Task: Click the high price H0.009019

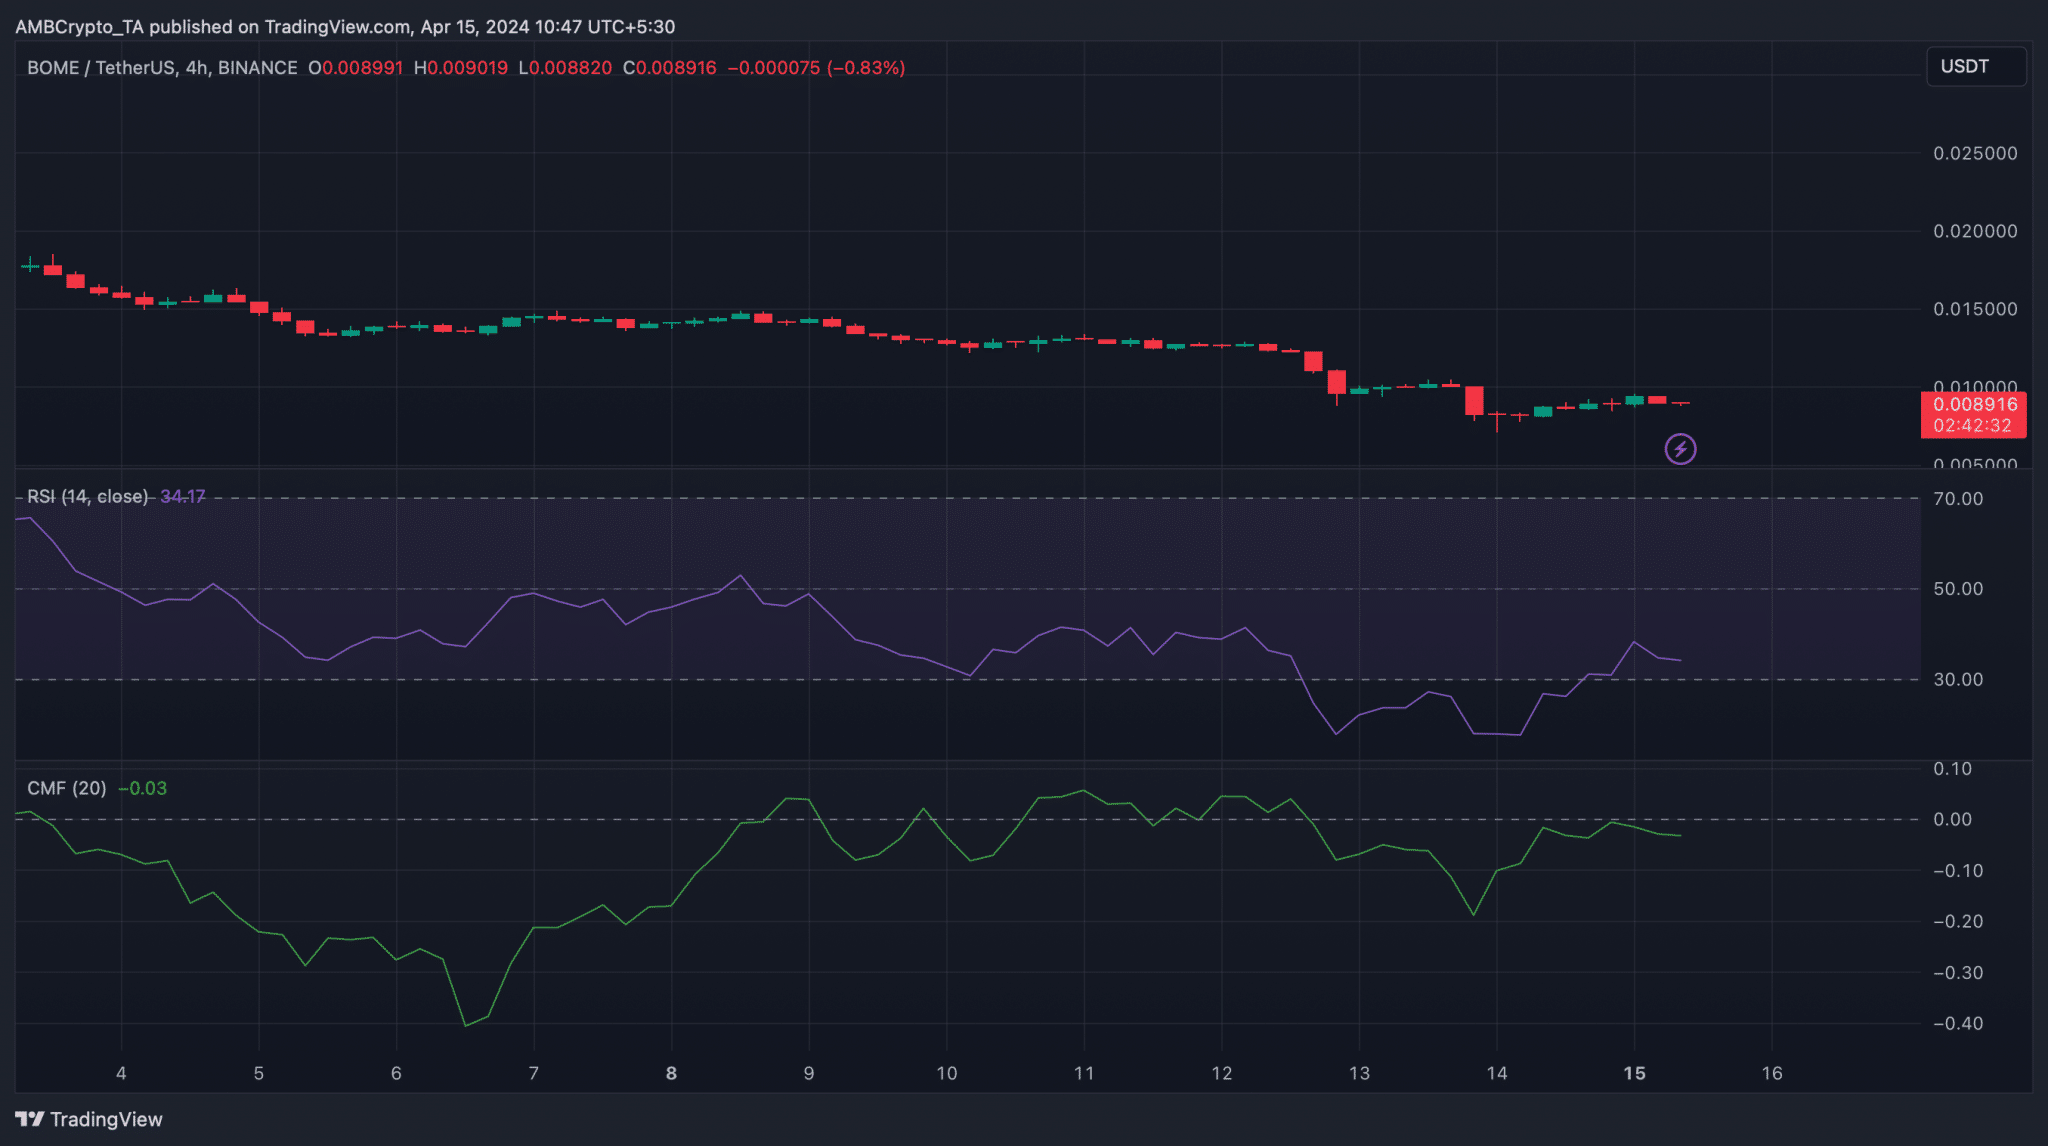Action: coord(461,67)
